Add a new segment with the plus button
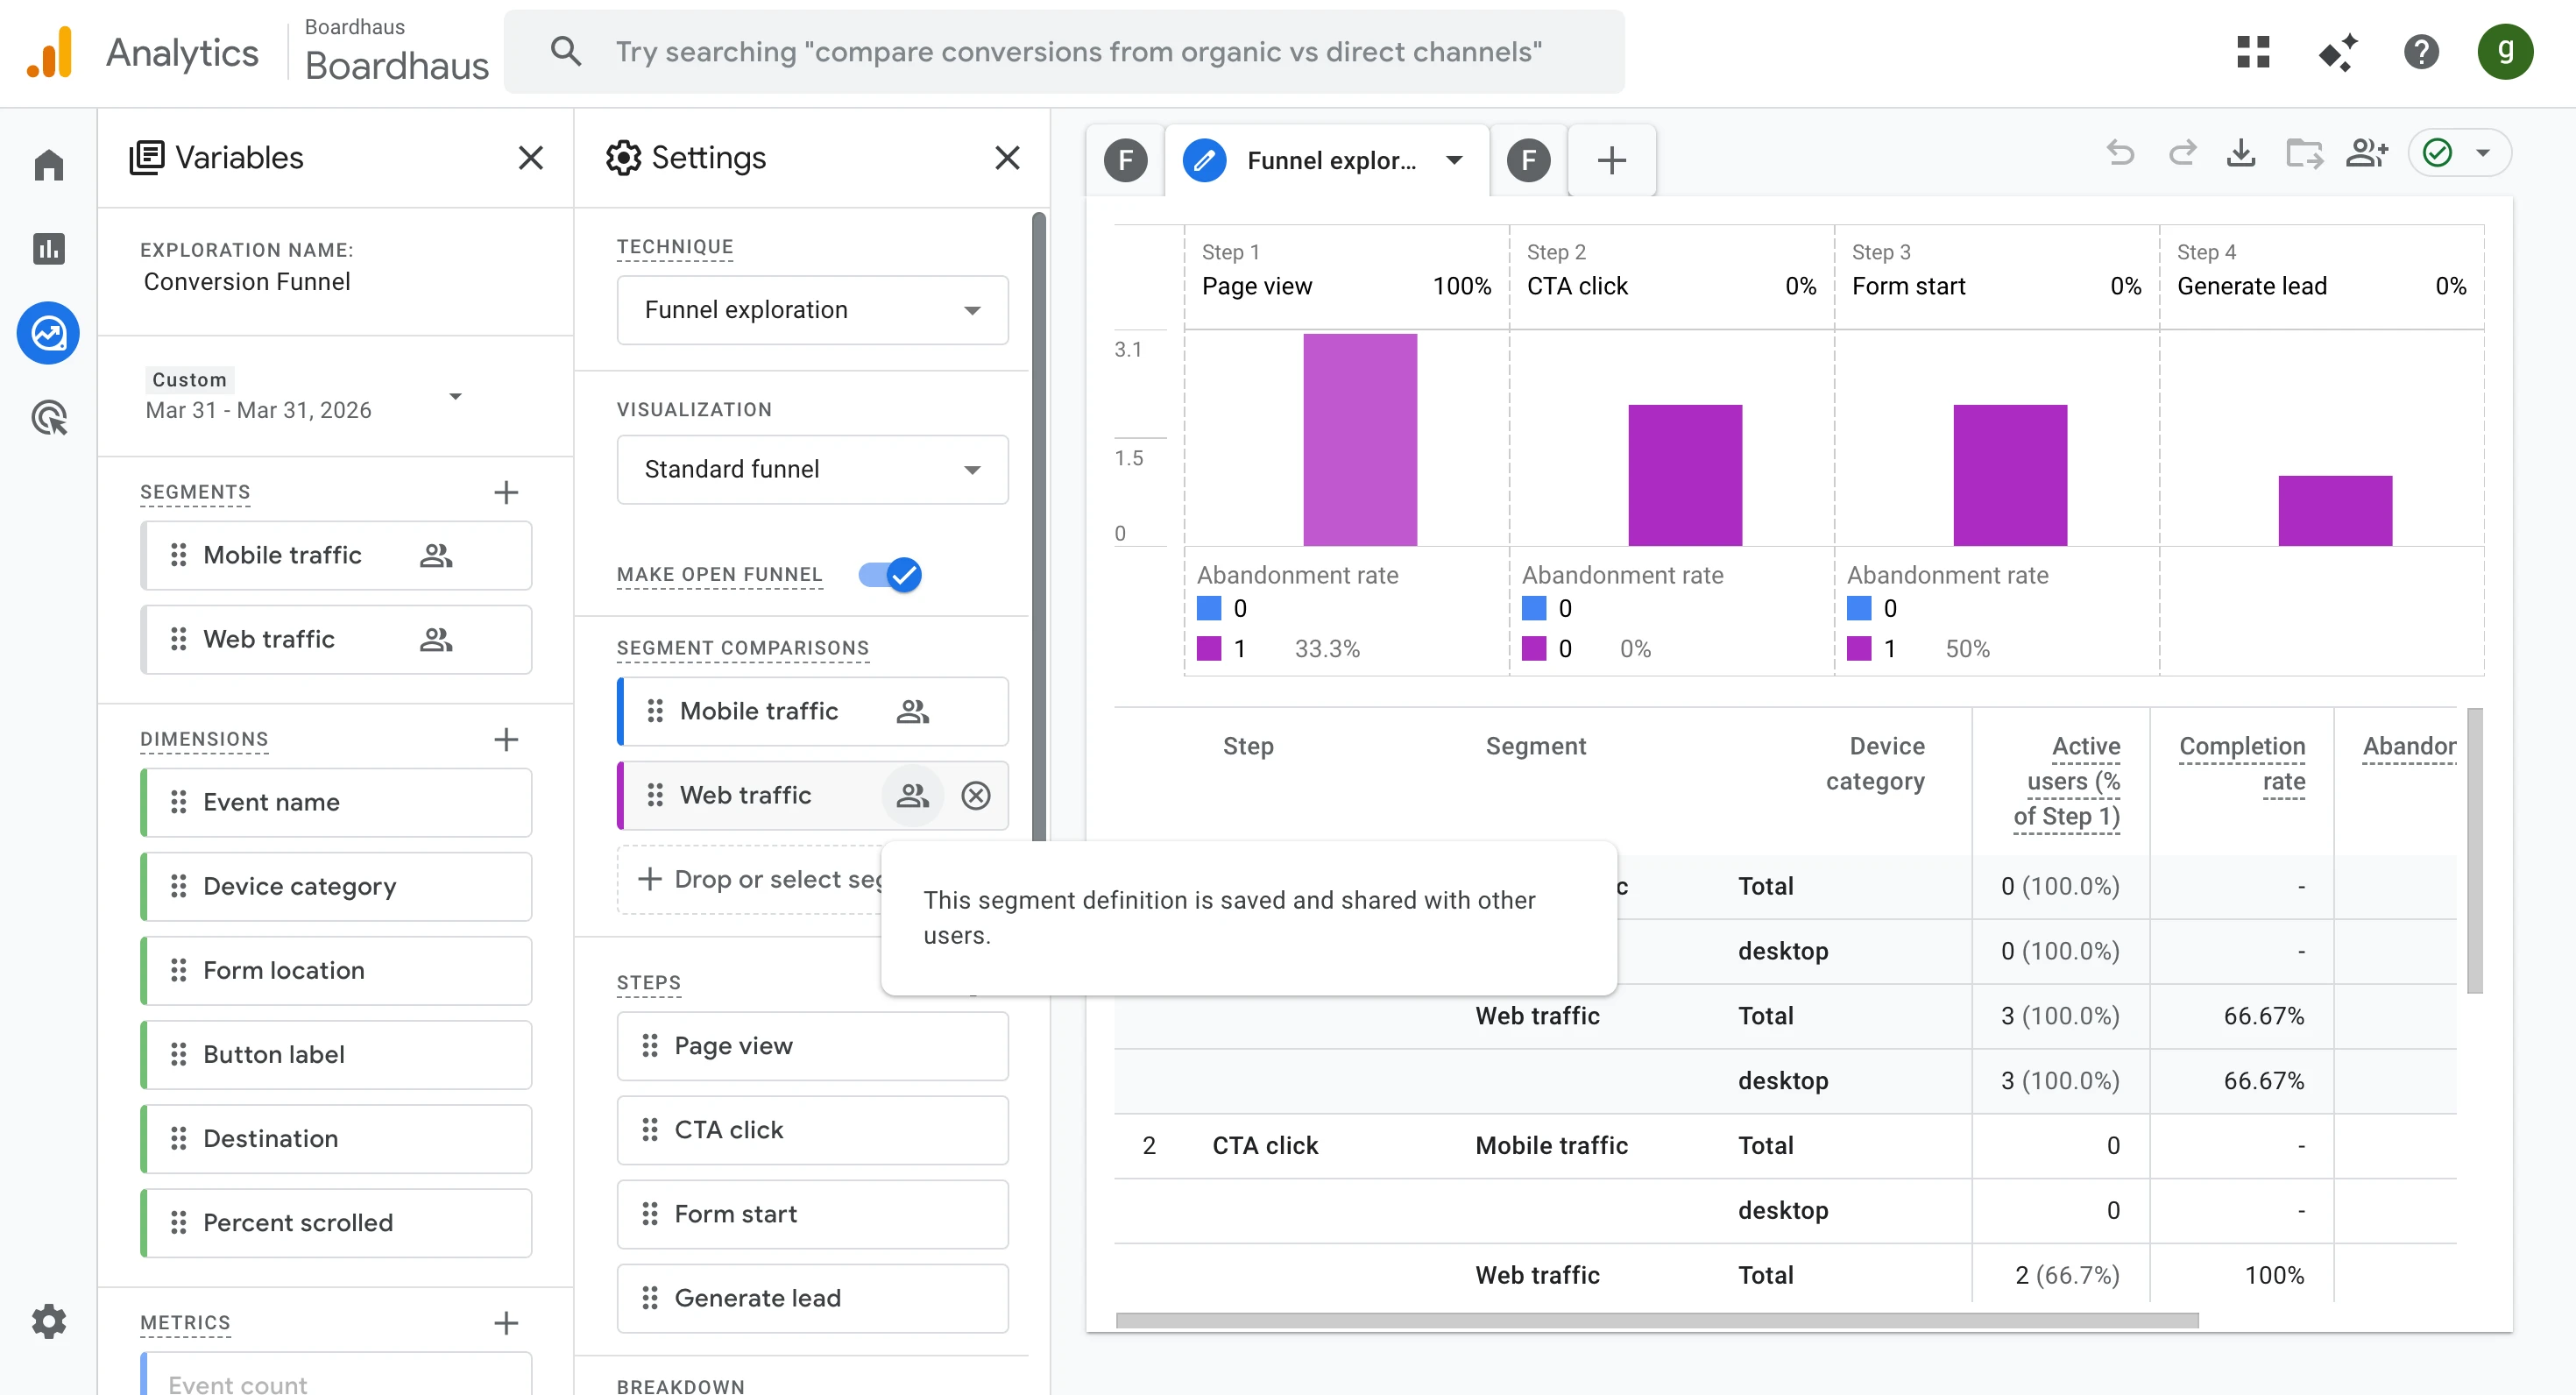This screenshot has width=2576, height=1395. [x=507, y=492]
